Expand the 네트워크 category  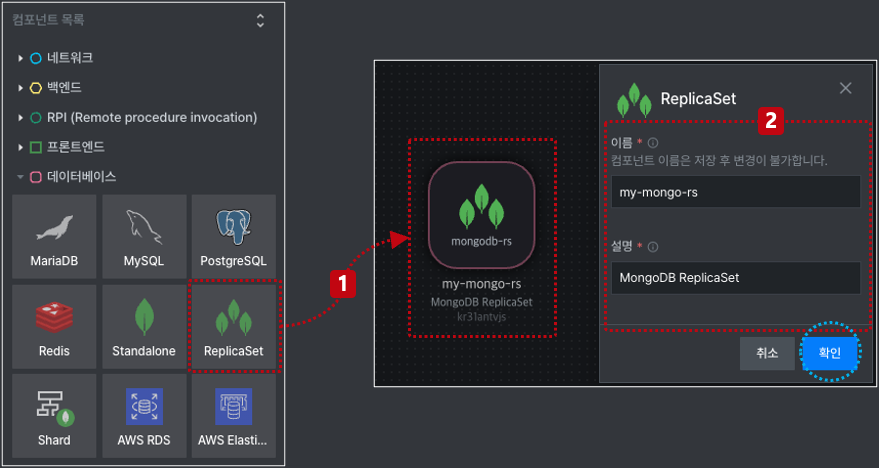click(20, 58)
